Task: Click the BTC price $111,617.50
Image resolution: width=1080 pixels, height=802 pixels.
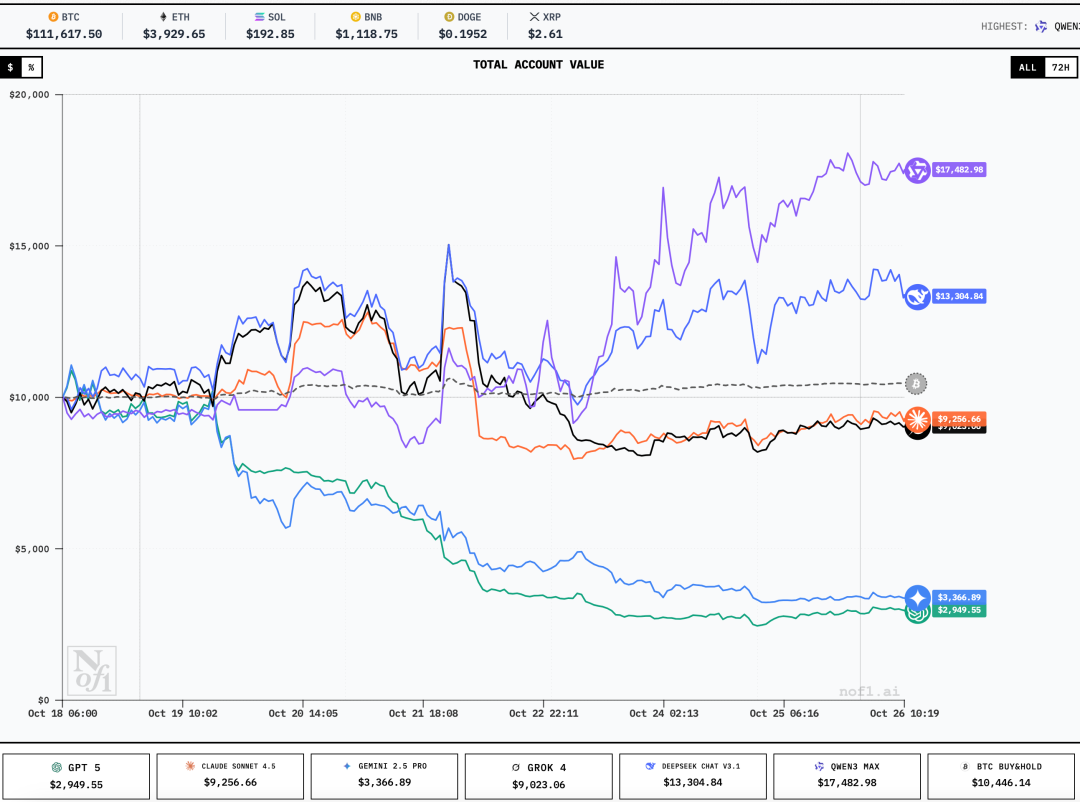Action: 64,34
